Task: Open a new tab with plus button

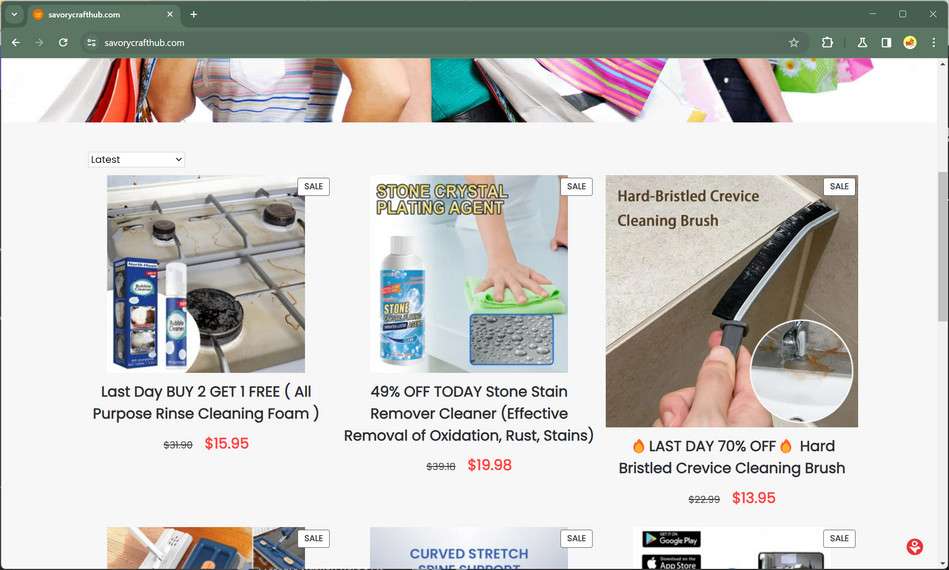Action: 194,15
